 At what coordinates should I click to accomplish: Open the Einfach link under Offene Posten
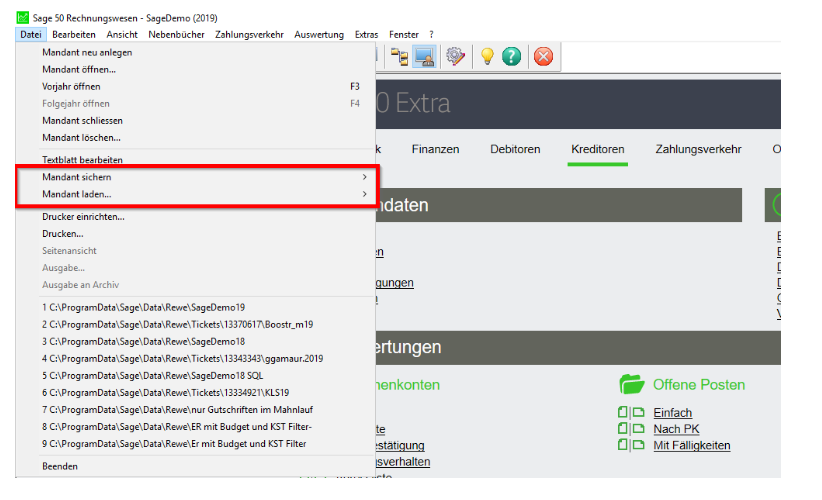673,413
